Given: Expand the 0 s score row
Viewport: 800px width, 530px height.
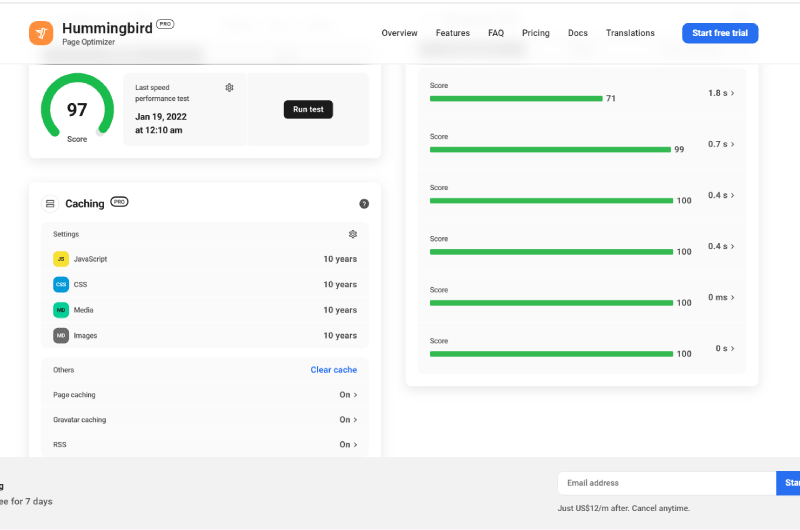Looking at the screenshot, I should click(x=725, y=348).
